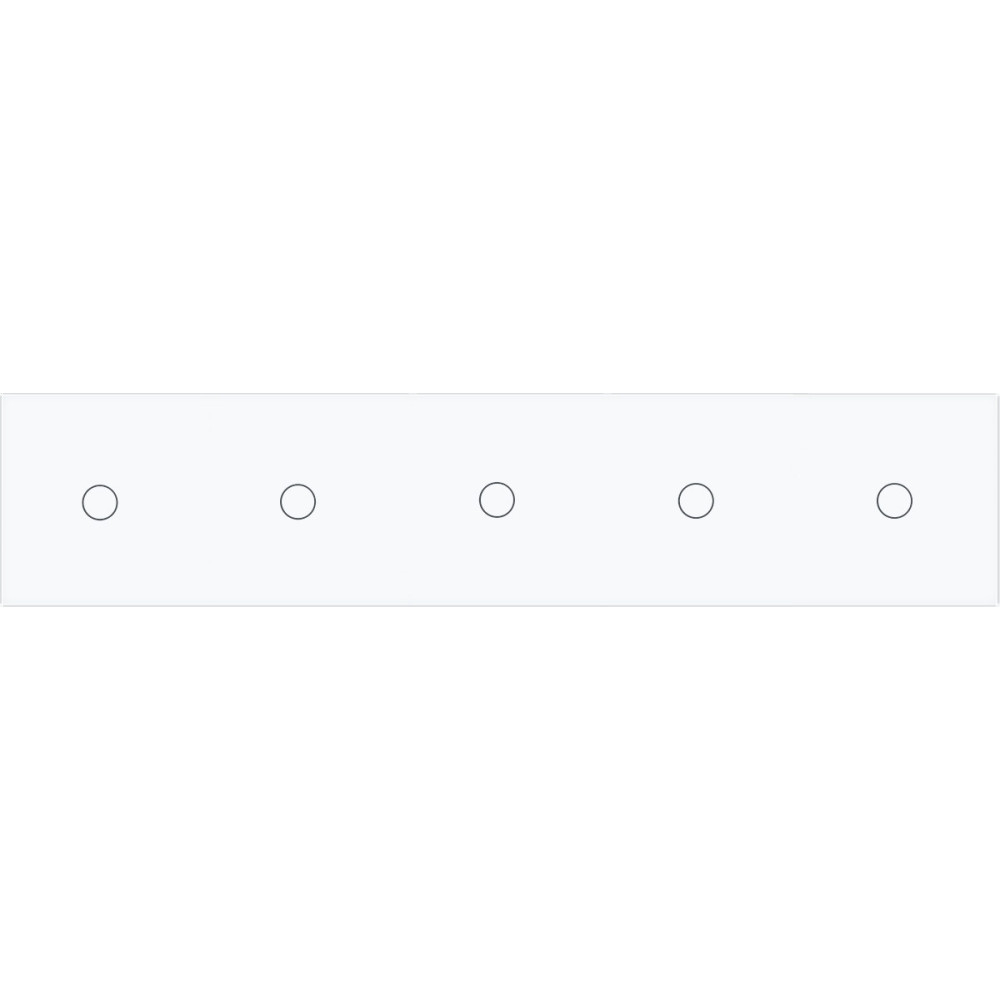Click panel surface right of the rightmost circle
Image resolution: width=1000 pixels, height=1000 pixels.
955,501
